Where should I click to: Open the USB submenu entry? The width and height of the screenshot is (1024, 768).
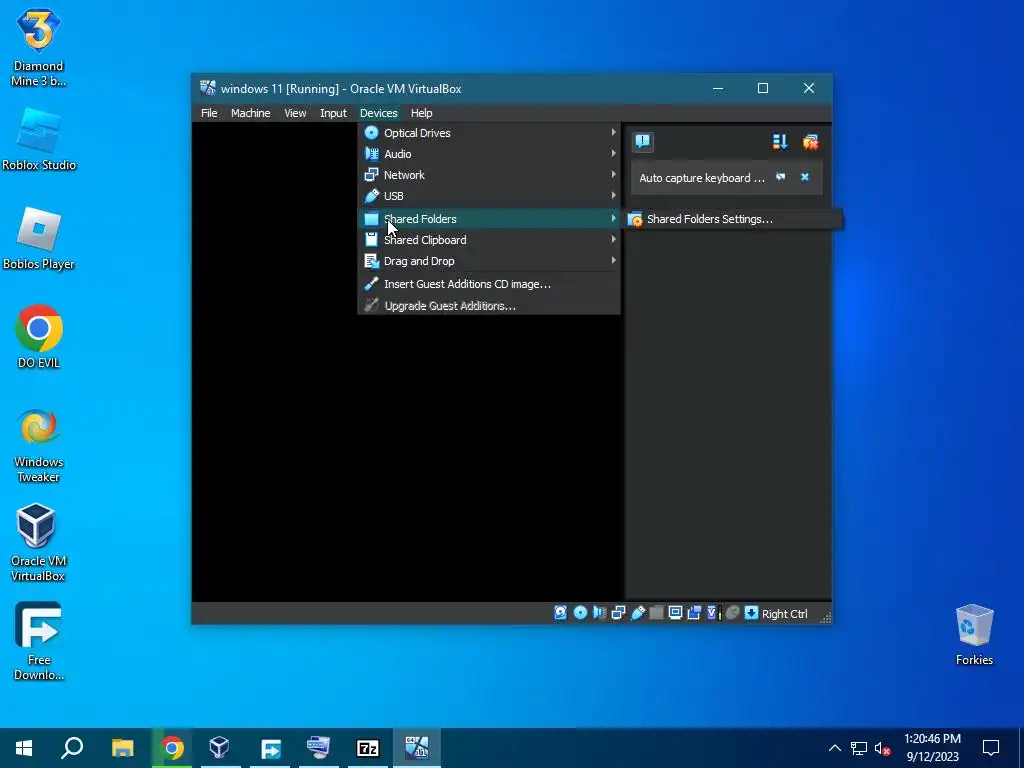(x=489, y=195)
